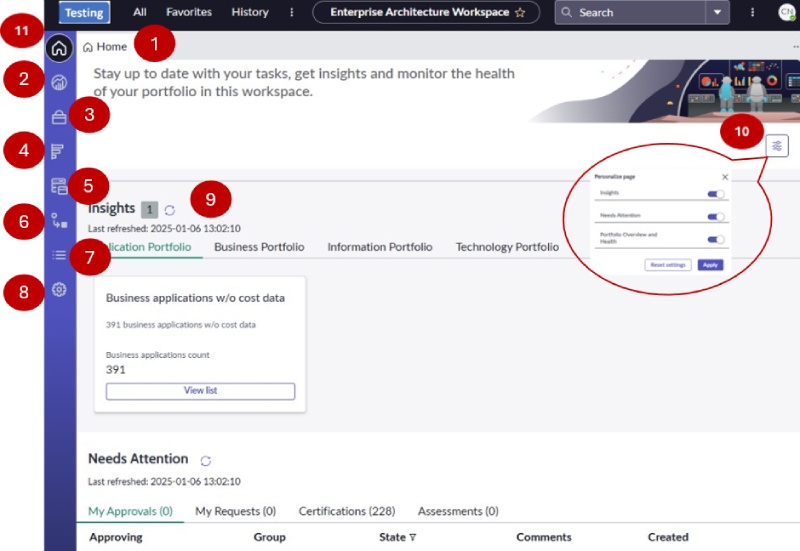Viewport: 800px width, 551px height.
Task: Click the Created column header
Action: tap(668, 537)
